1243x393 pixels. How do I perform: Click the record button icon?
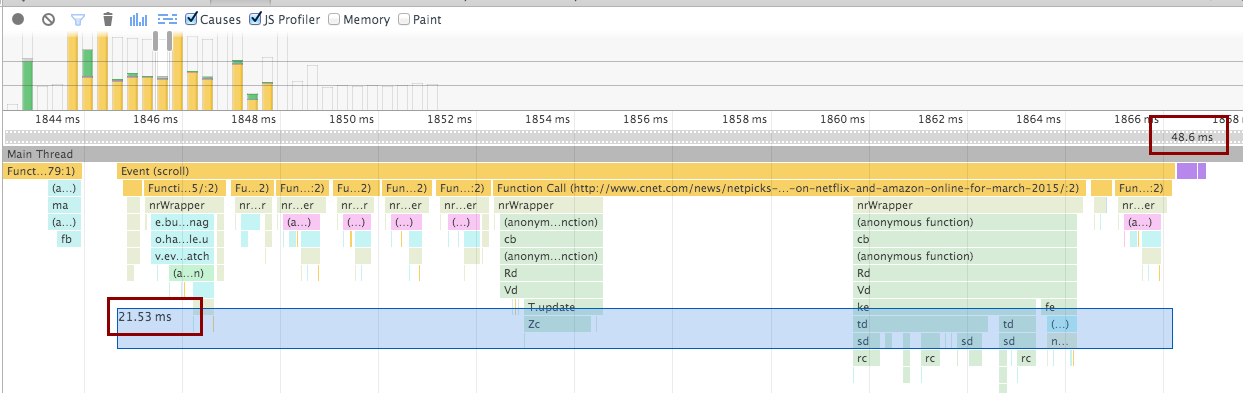coord(18,19)
